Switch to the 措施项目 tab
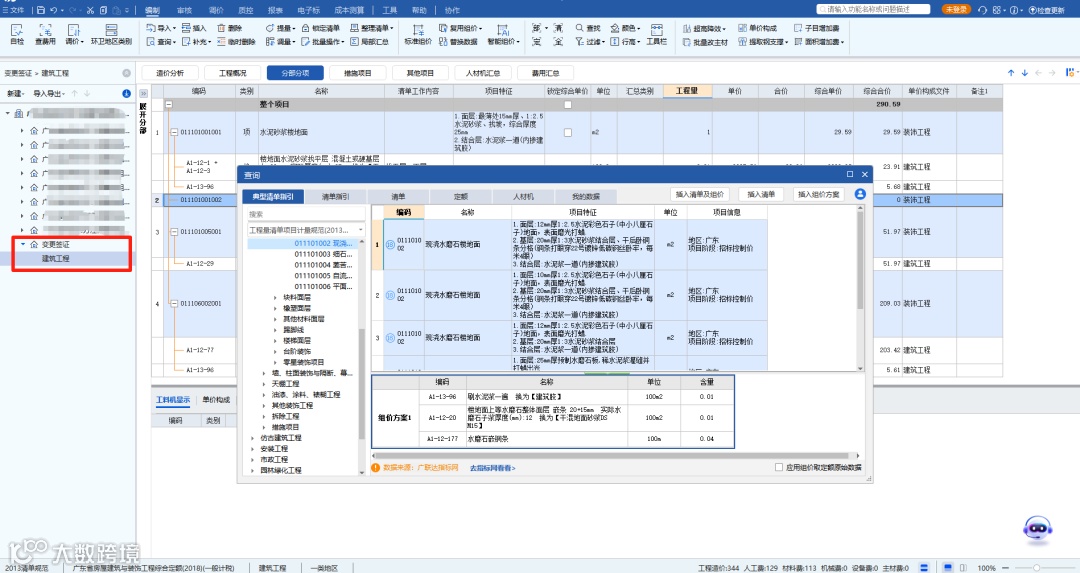Viewport: 1080px width, 573px height. [357, 73]
